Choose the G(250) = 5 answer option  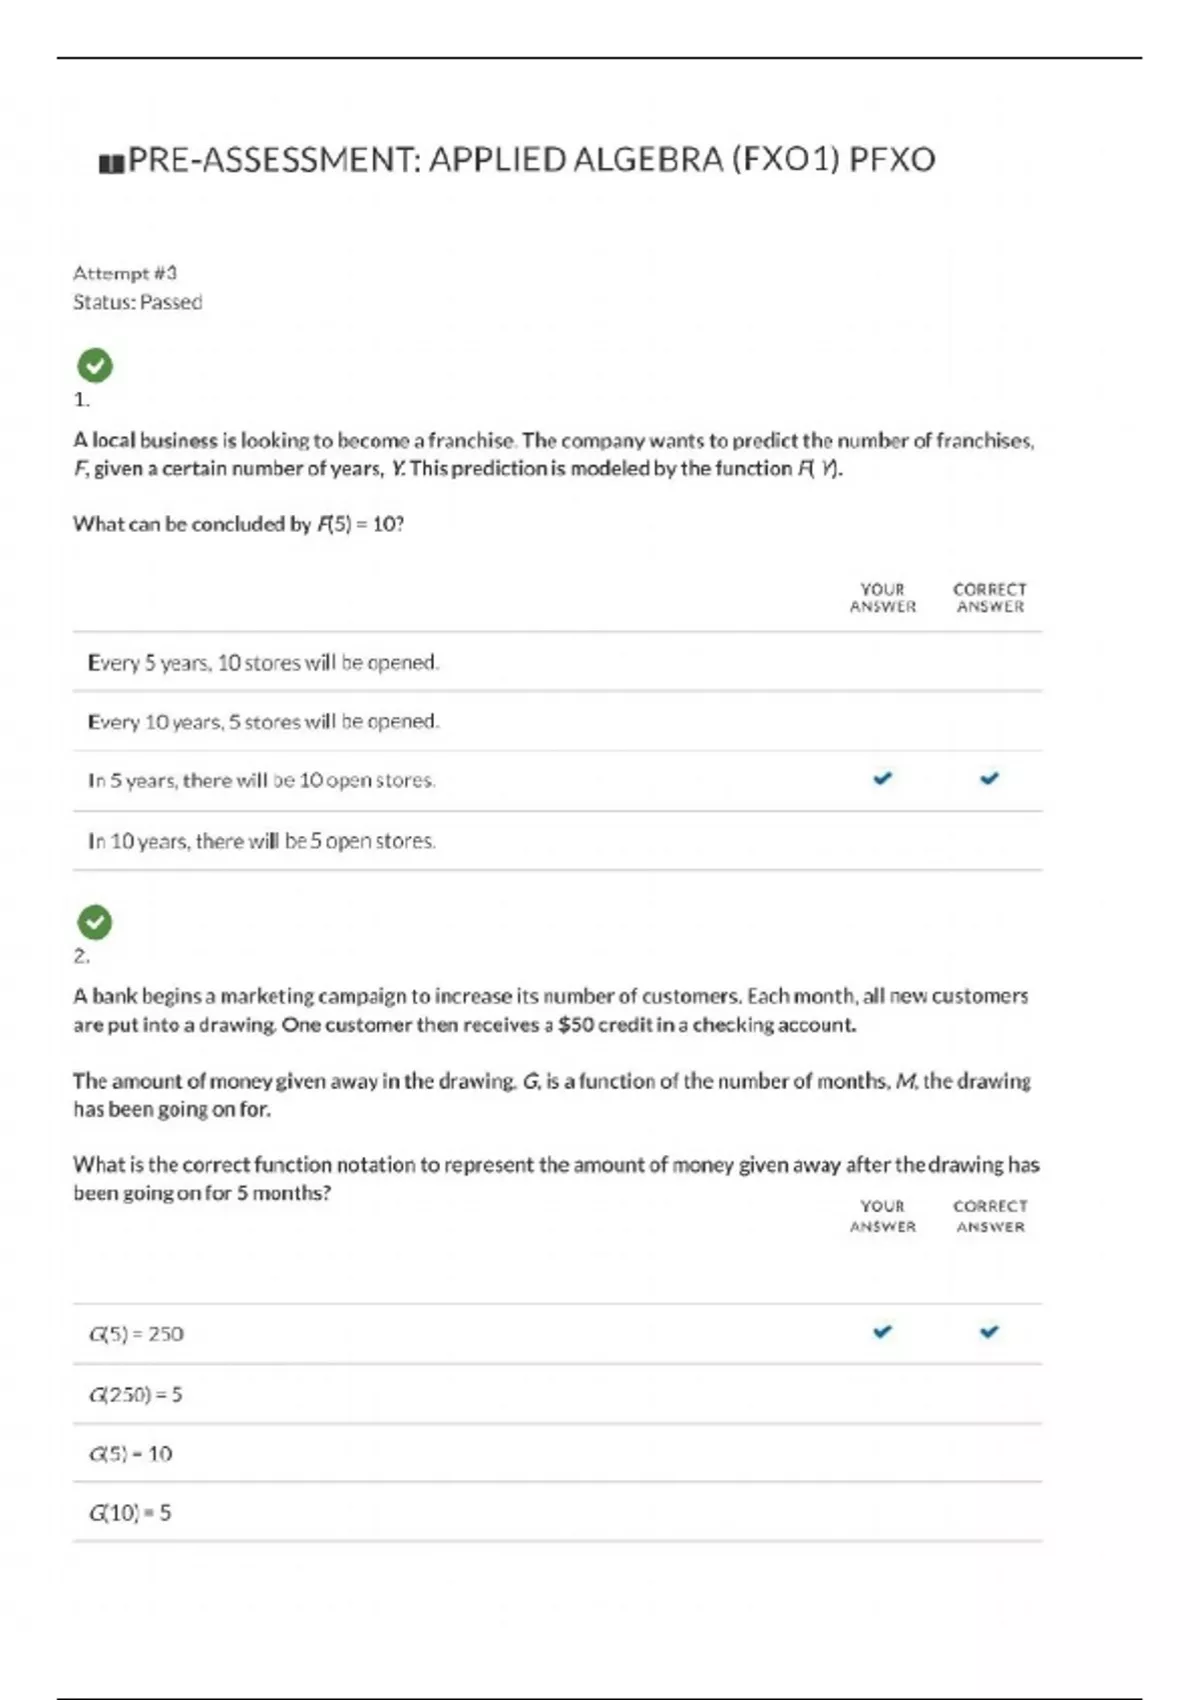tap(135, 1394)
